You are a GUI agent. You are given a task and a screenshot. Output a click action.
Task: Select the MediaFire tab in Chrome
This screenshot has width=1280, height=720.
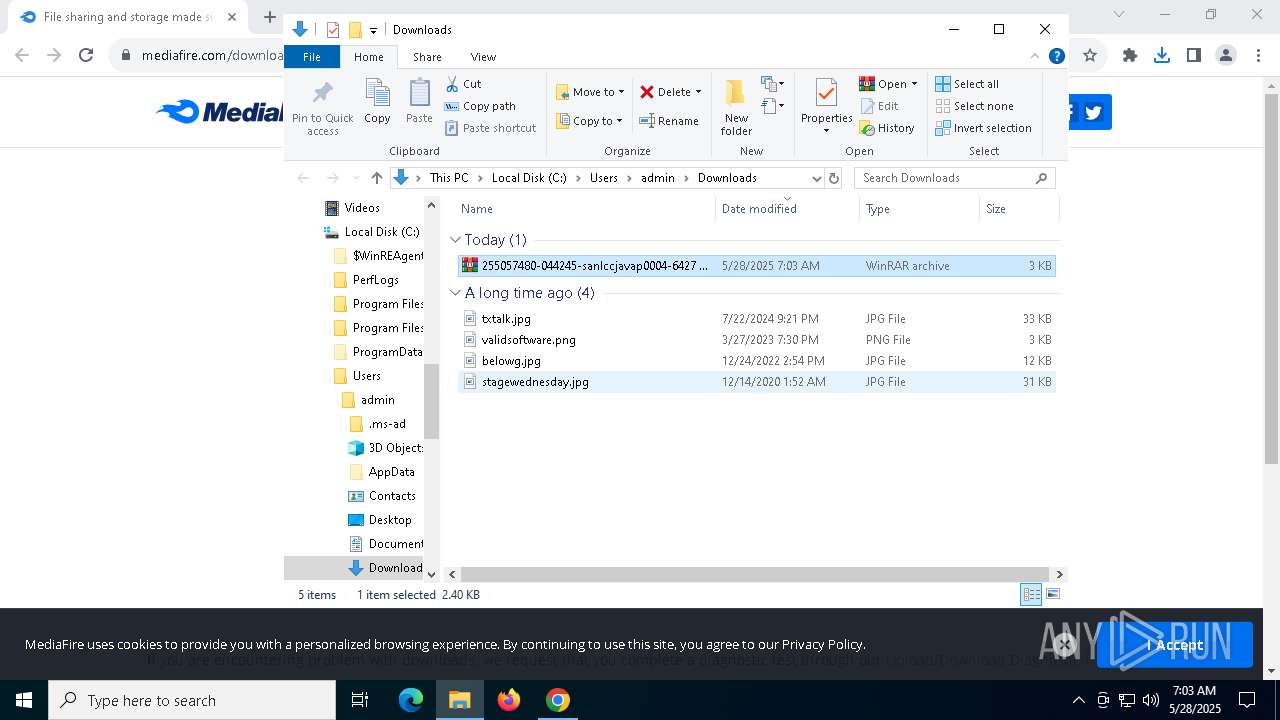click(x=130, y=17)
